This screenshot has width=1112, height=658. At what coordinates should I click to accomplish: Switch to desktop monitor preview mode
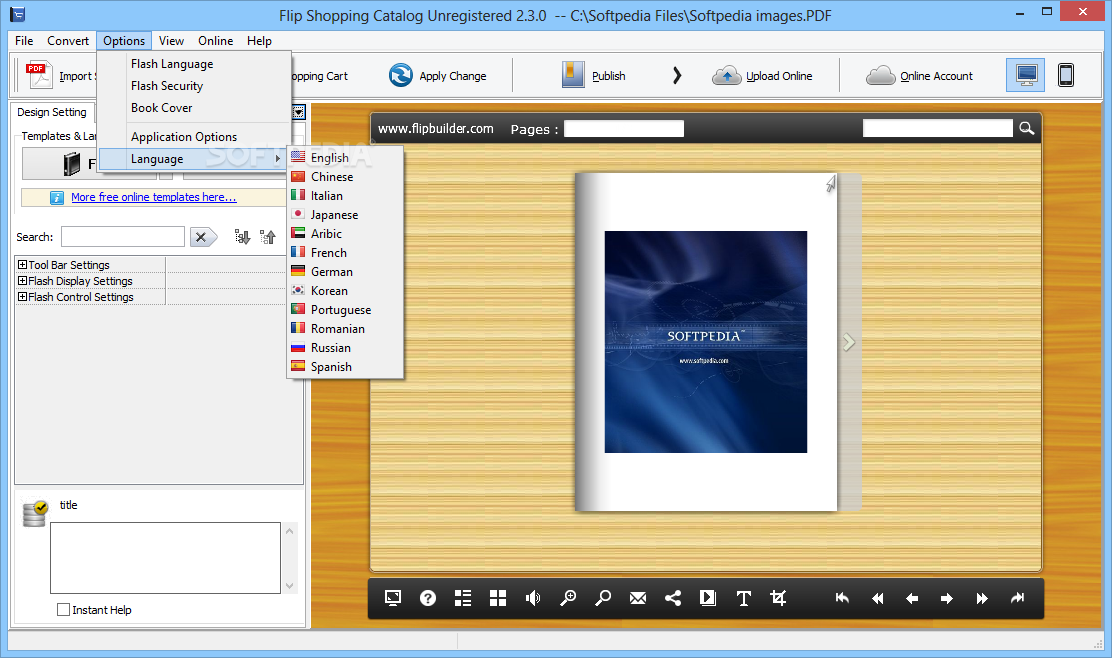coord(1025,74)
